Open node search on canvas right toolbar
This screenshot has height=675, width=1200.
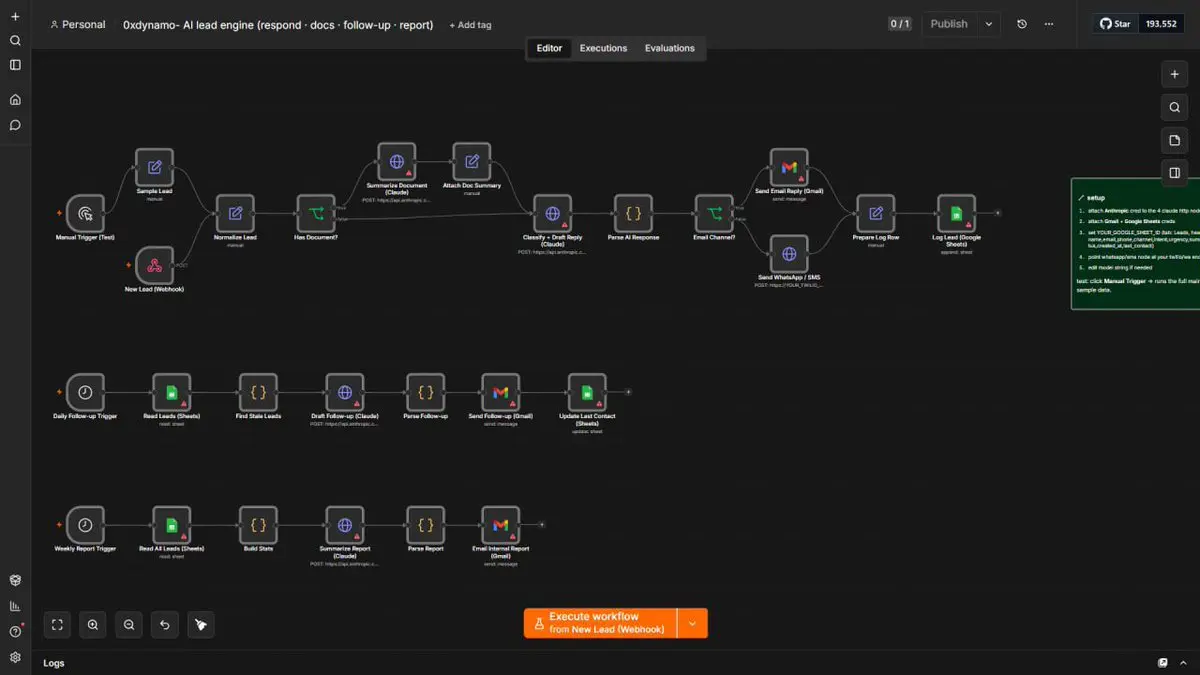point(1174,107)
